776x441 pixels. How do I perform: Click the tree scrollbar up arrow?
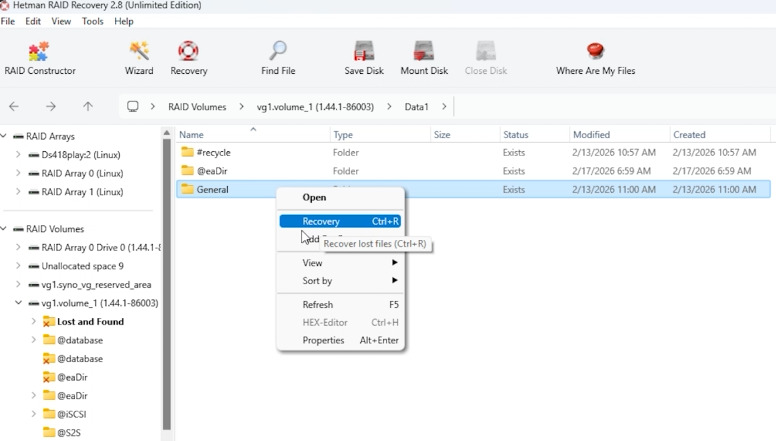(167, 133)
